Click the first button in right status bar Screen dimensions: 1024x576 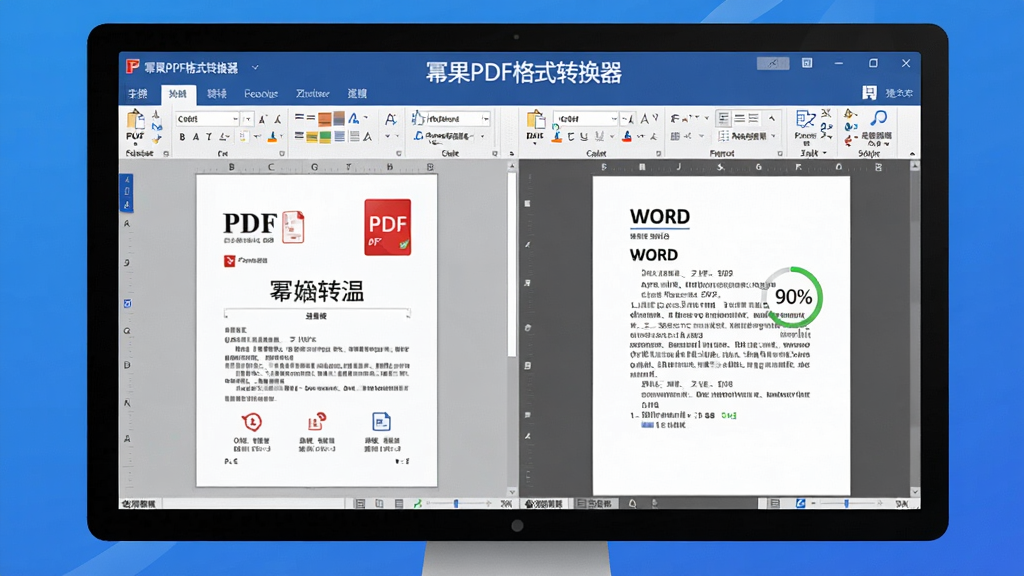544,504
